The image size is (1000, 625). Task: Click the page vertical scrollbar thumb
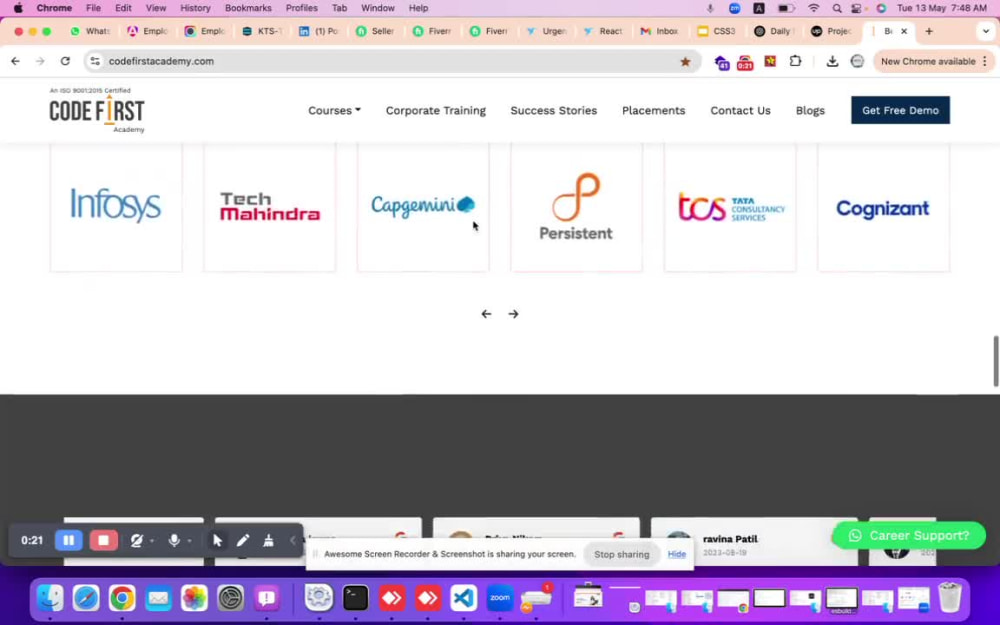tap(996, 361)
